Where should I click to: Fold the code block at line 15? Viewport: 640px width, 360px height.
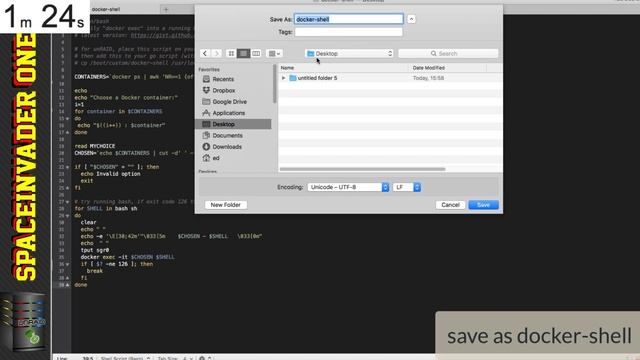coord(67,119)
